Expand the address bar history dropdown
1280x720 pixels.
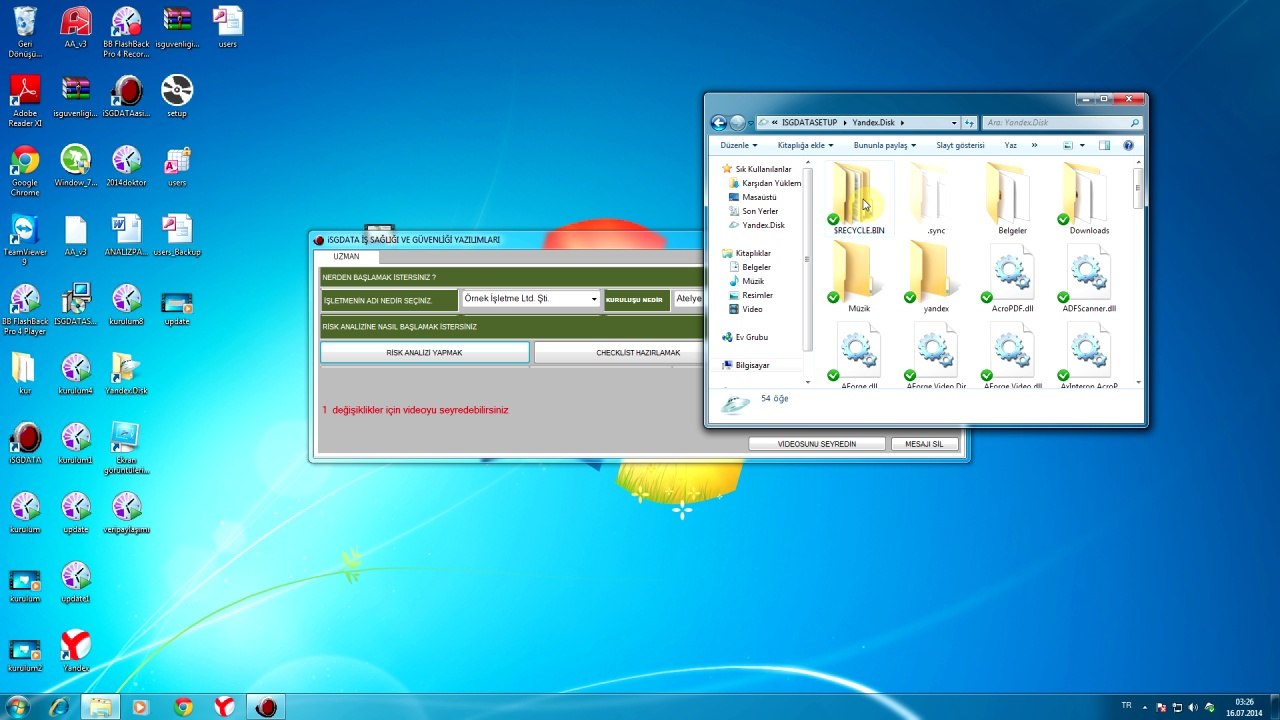tap(954, 123)
